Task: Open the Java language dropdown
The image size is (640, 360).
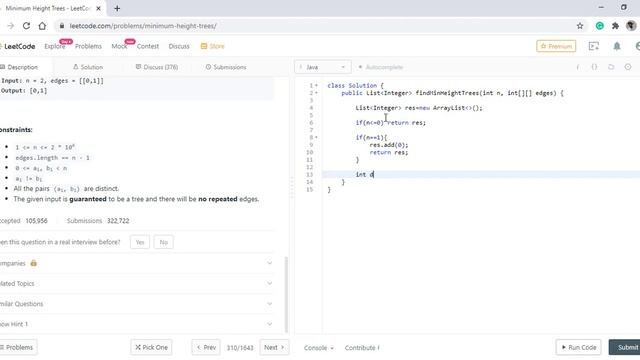Action: pyautogui.click(x=322, y=67)
